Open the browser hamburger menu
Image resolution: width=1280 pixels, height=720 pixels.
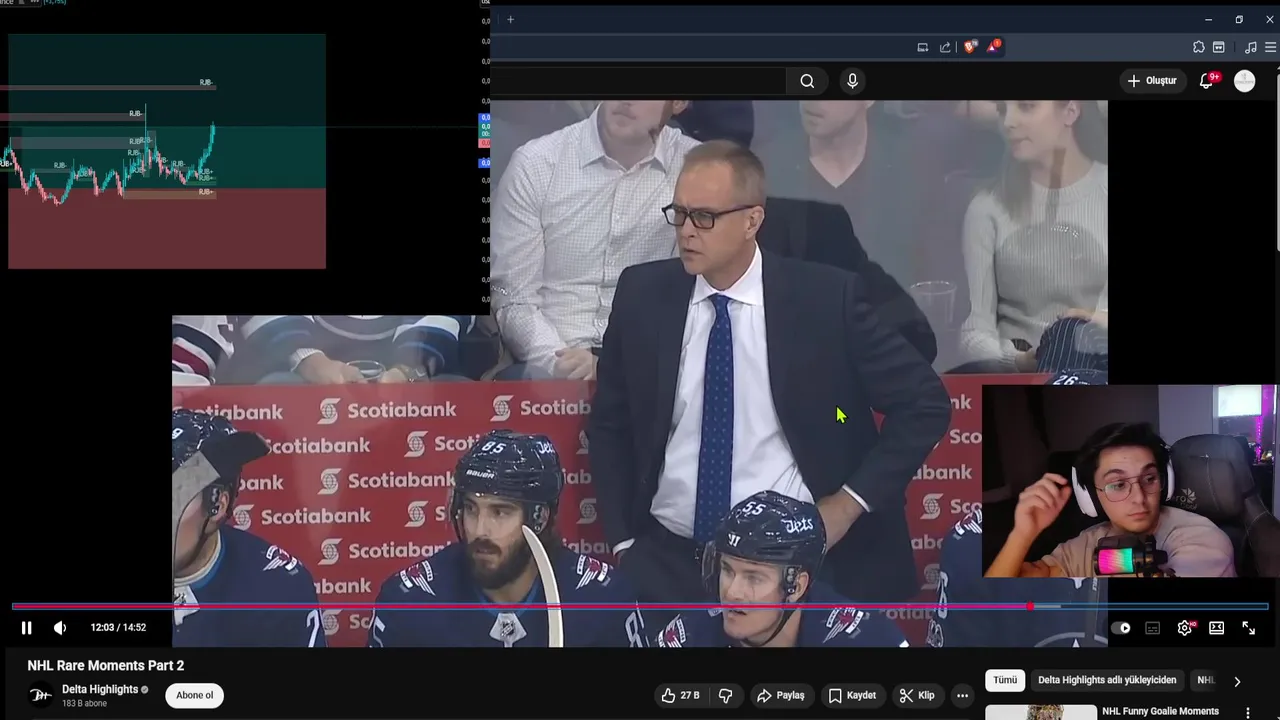[1271, 47]
